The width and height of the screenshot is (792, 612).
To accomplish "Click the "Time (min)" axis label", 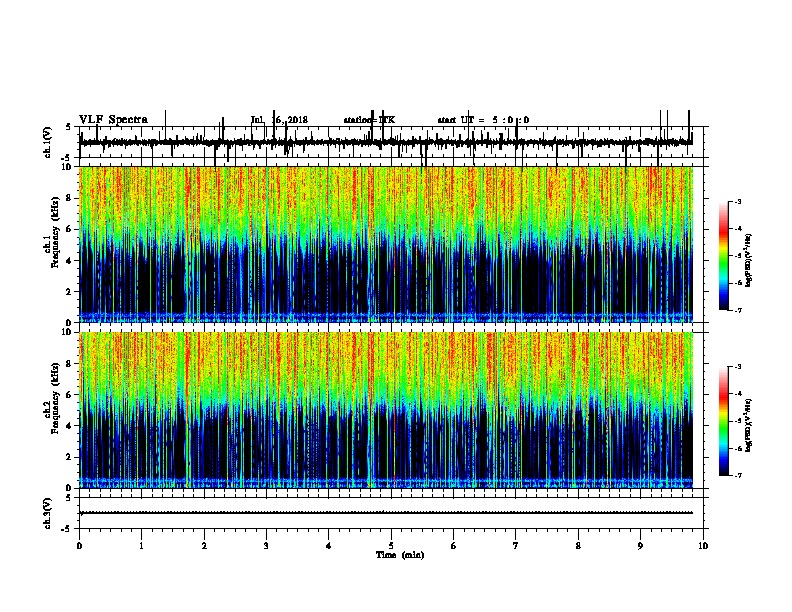I will 400,555.
